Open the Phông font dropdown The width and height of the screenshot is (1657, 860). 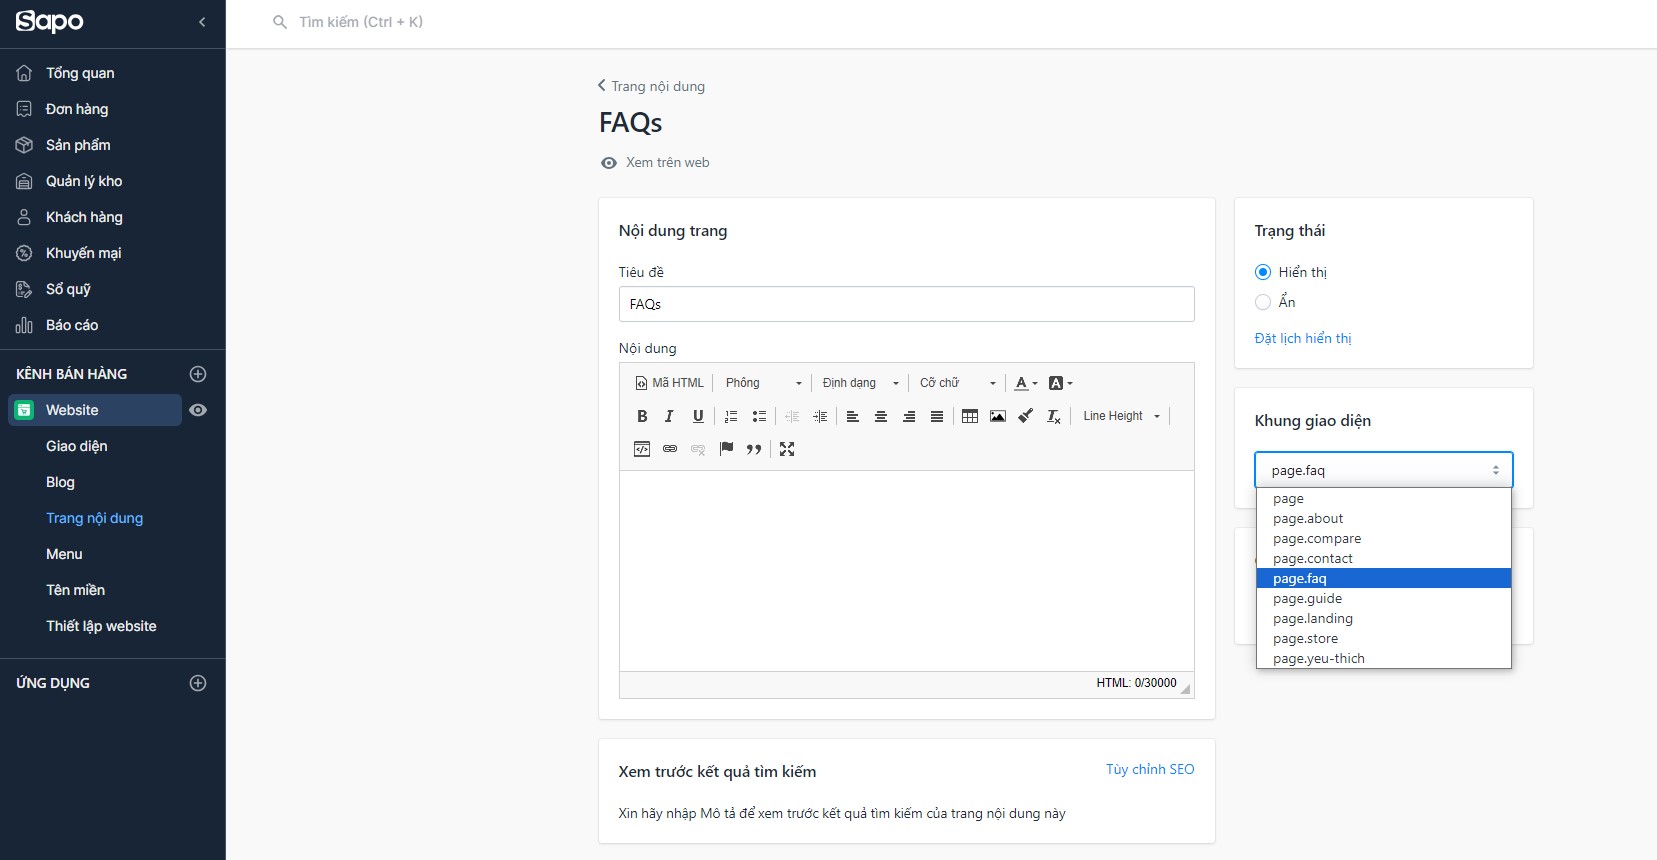[764, 383]
